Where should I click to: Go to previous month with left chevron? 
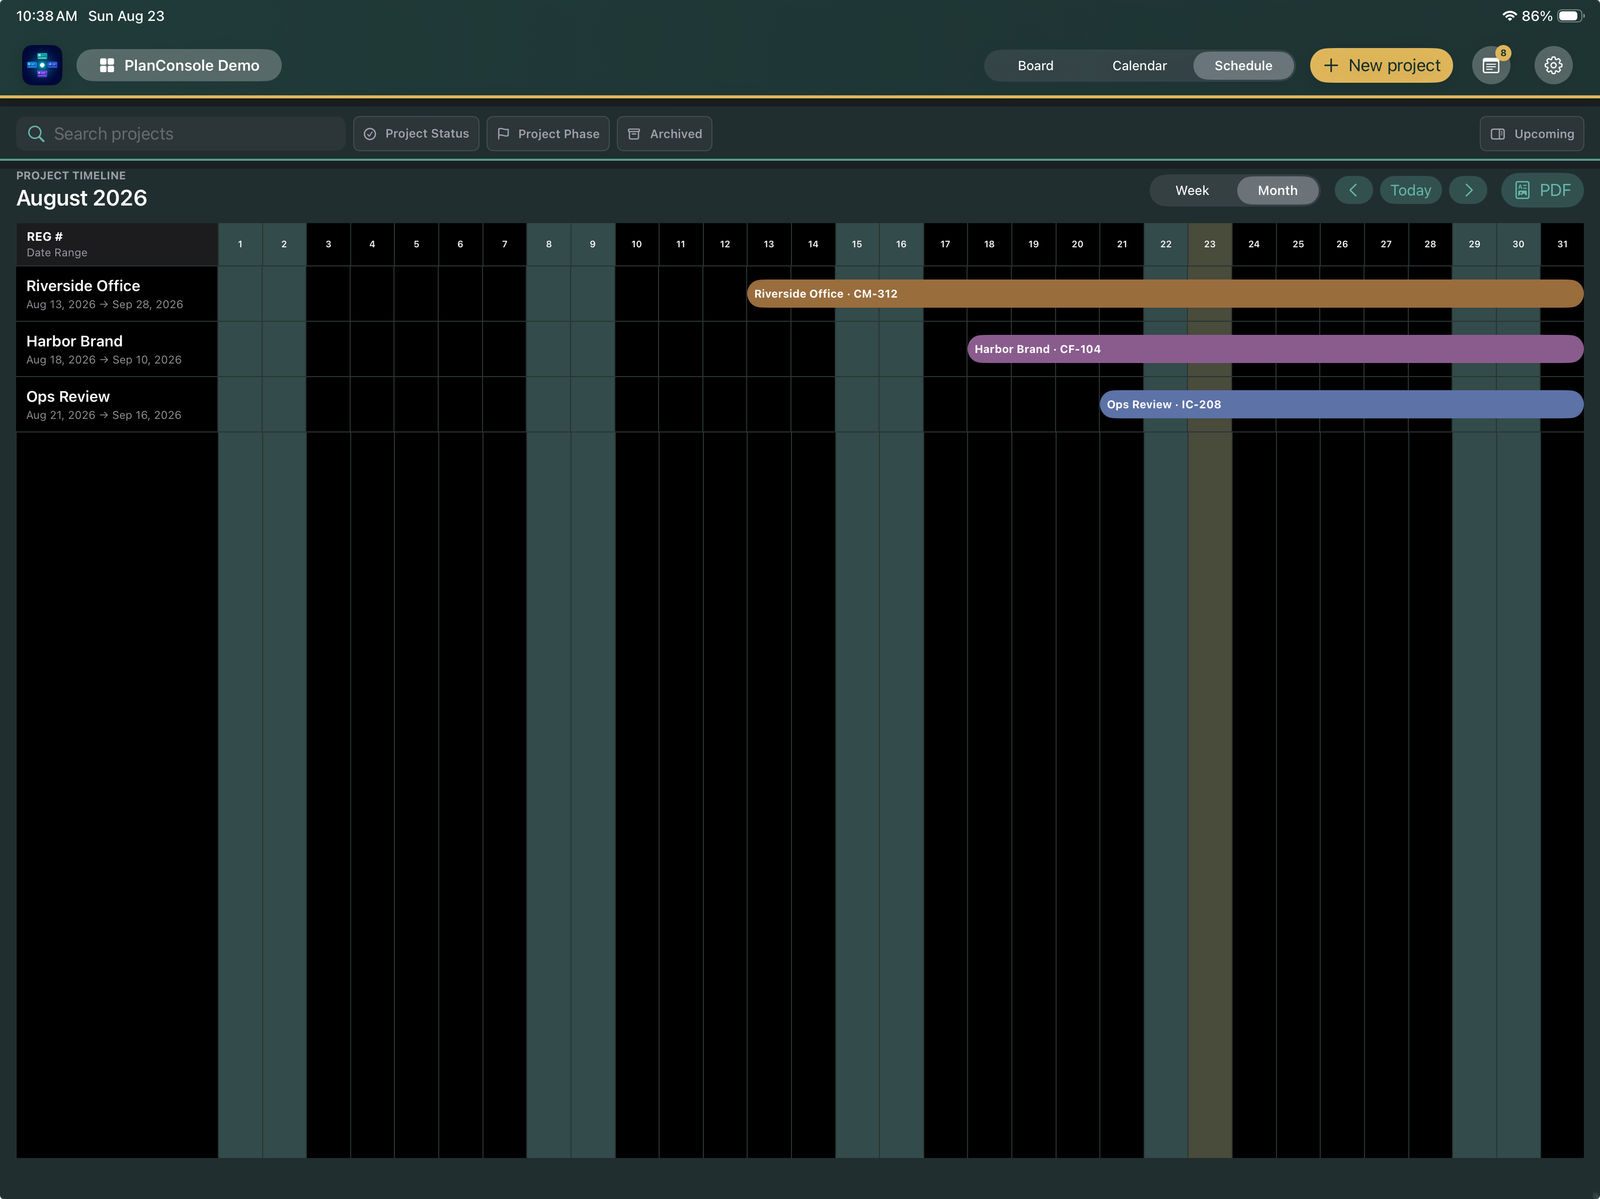(x=1353, y=190)
